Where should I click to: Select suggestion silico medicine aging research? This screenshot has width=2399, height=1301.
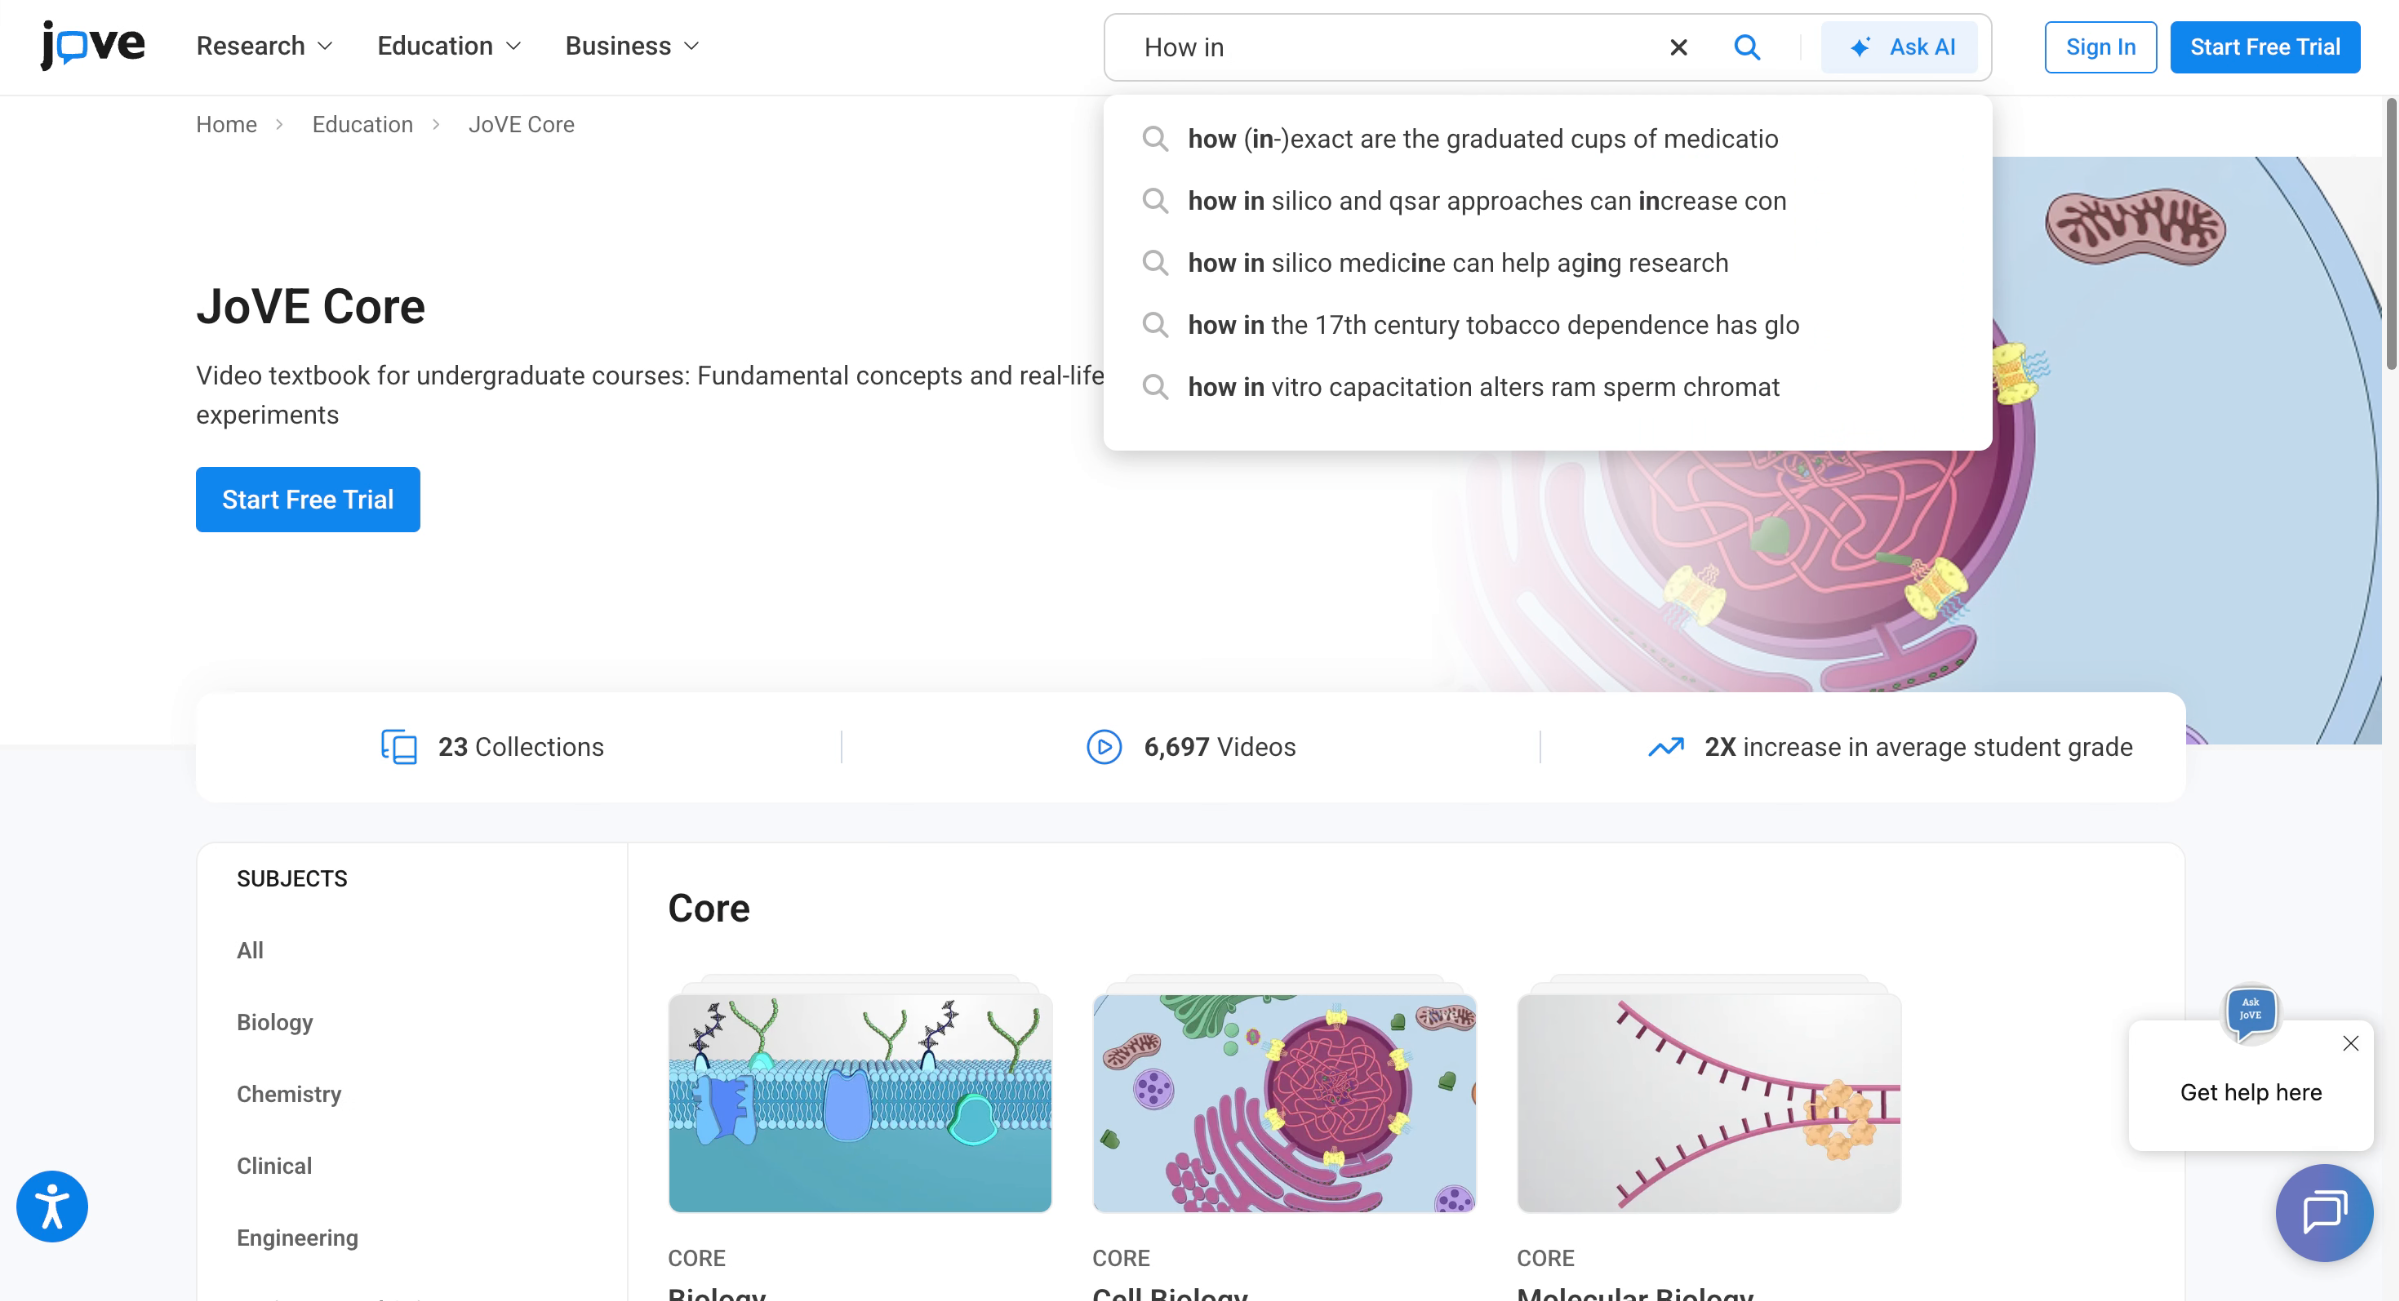(x=1547, y=263)
